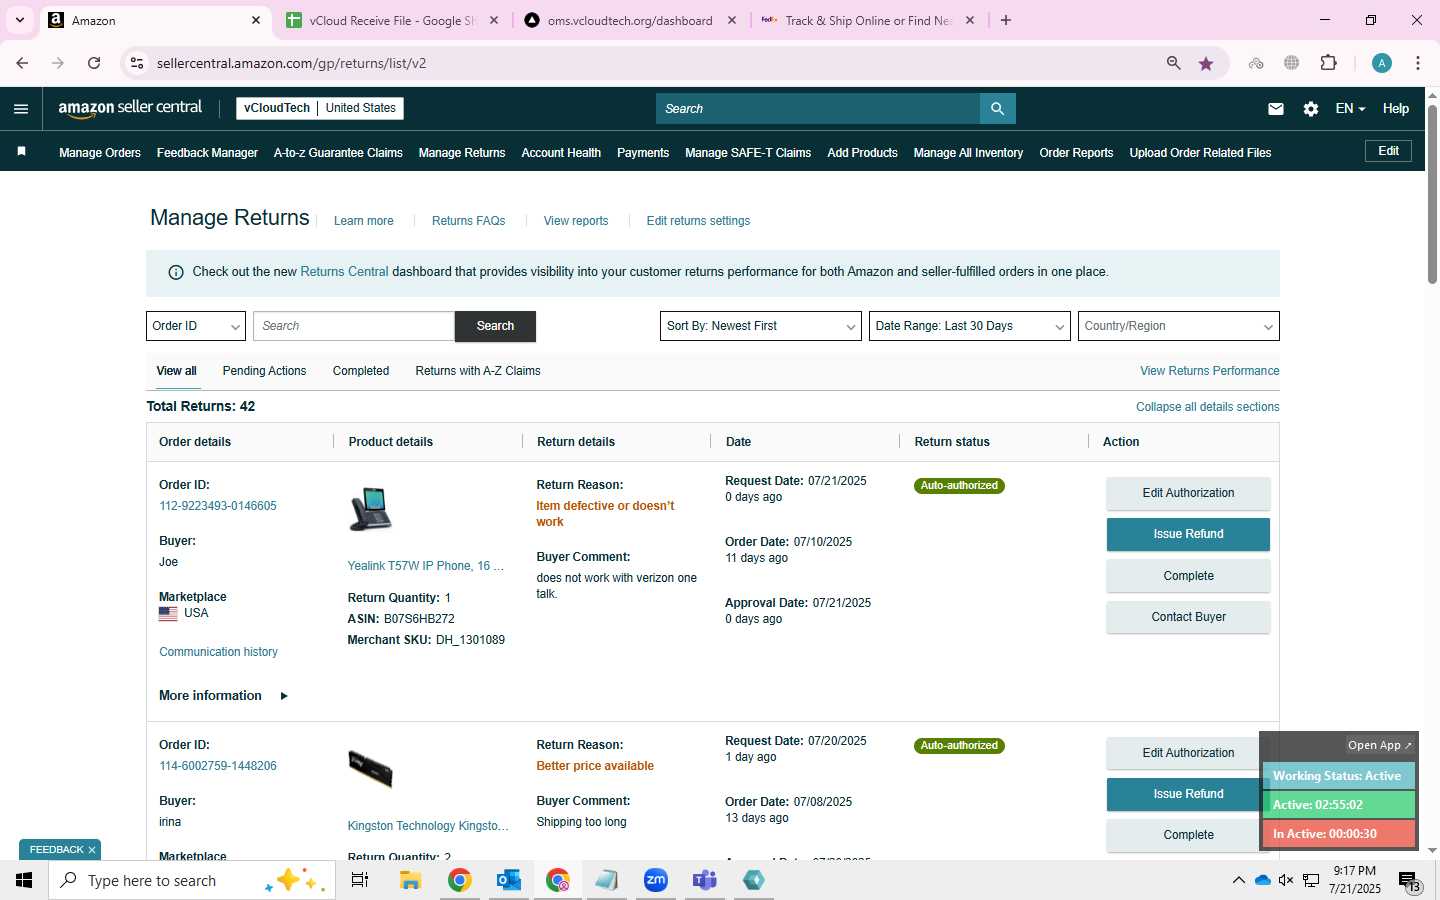Open View Returns Performance link
The height and width of the screenshot is (900, 1440).
tap(1209, 371)
